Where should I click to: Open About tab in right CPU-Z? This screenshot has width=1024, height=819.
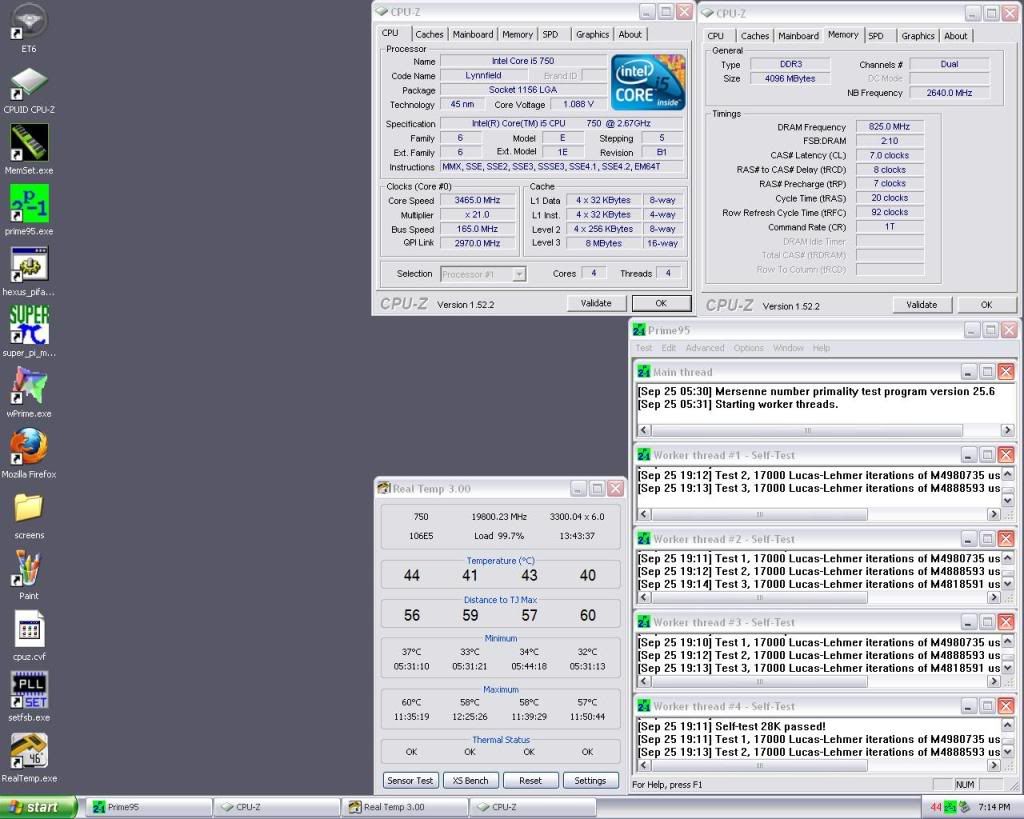click(x=955, y=36)
